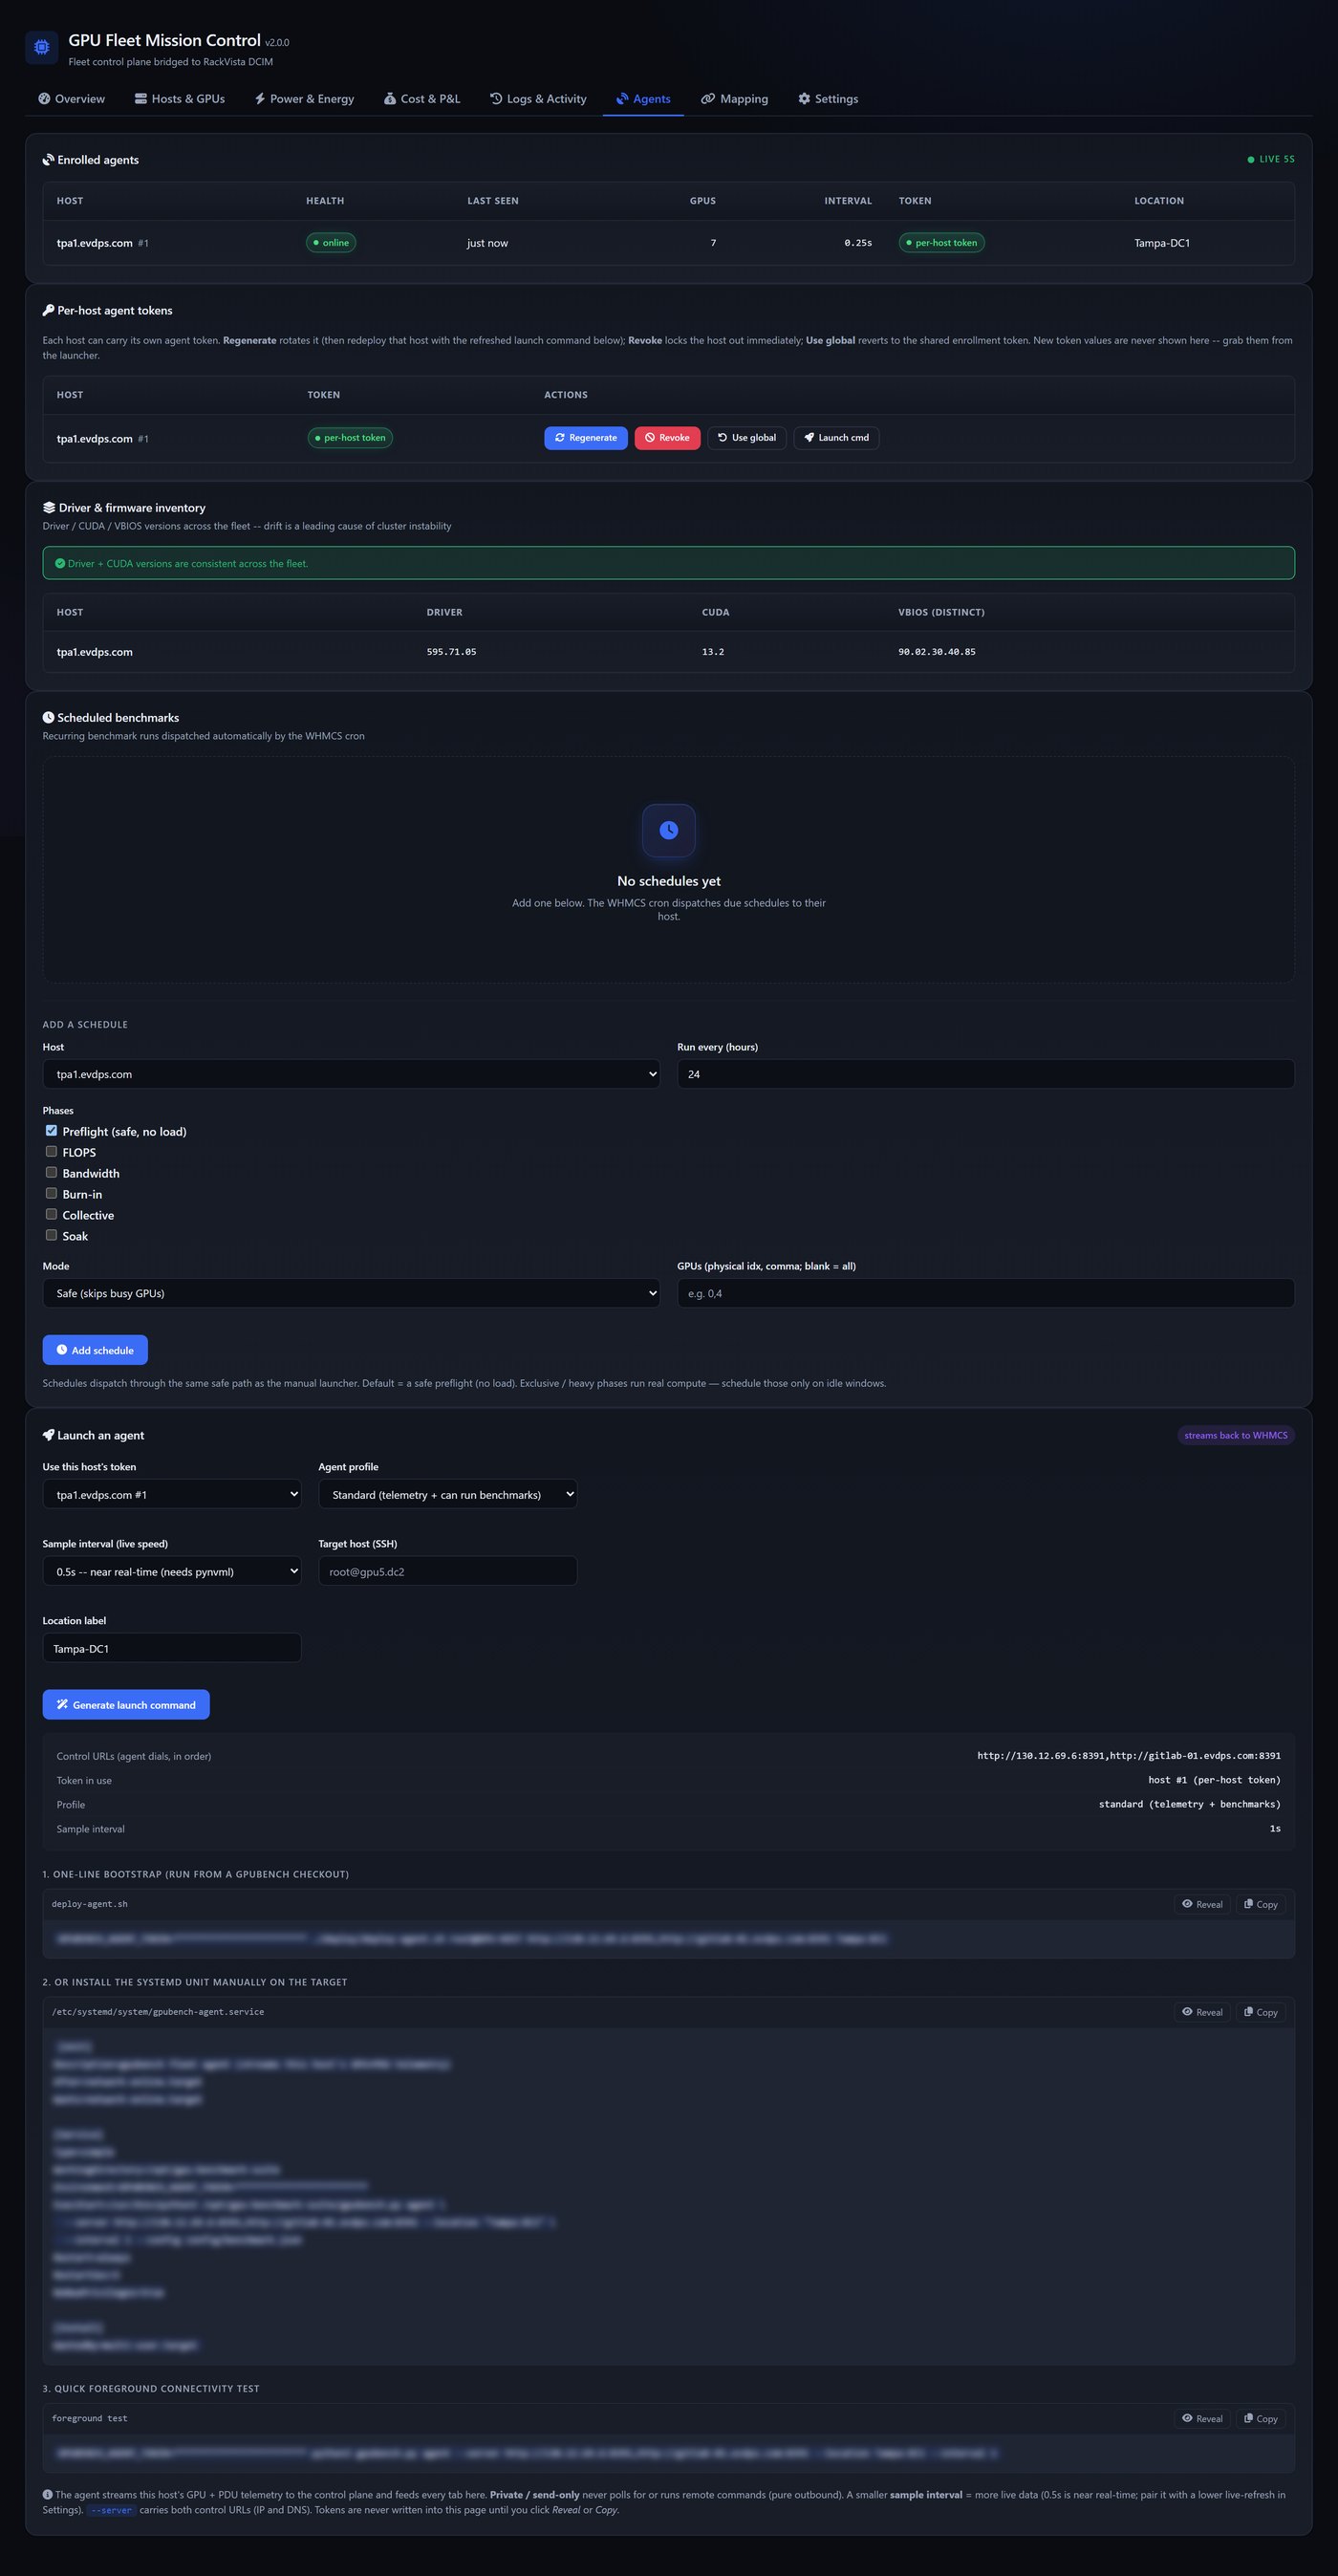Screen dimensions: 1338x2576
Task: Copy the gpubench-agent.service systemd unit
Action: point(1261,2012)
